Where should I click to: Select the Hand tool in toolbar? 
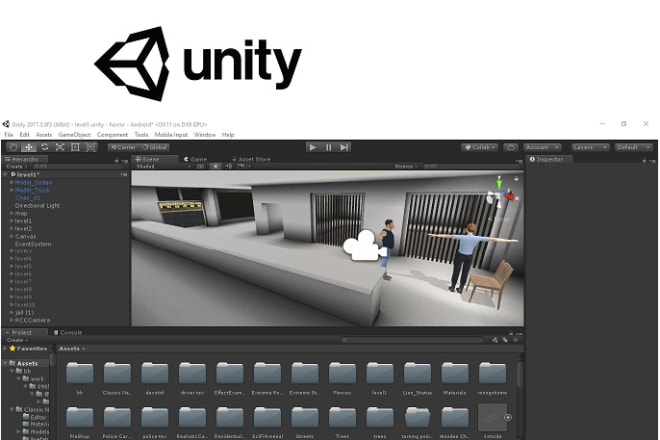click(x=13, y=147)
